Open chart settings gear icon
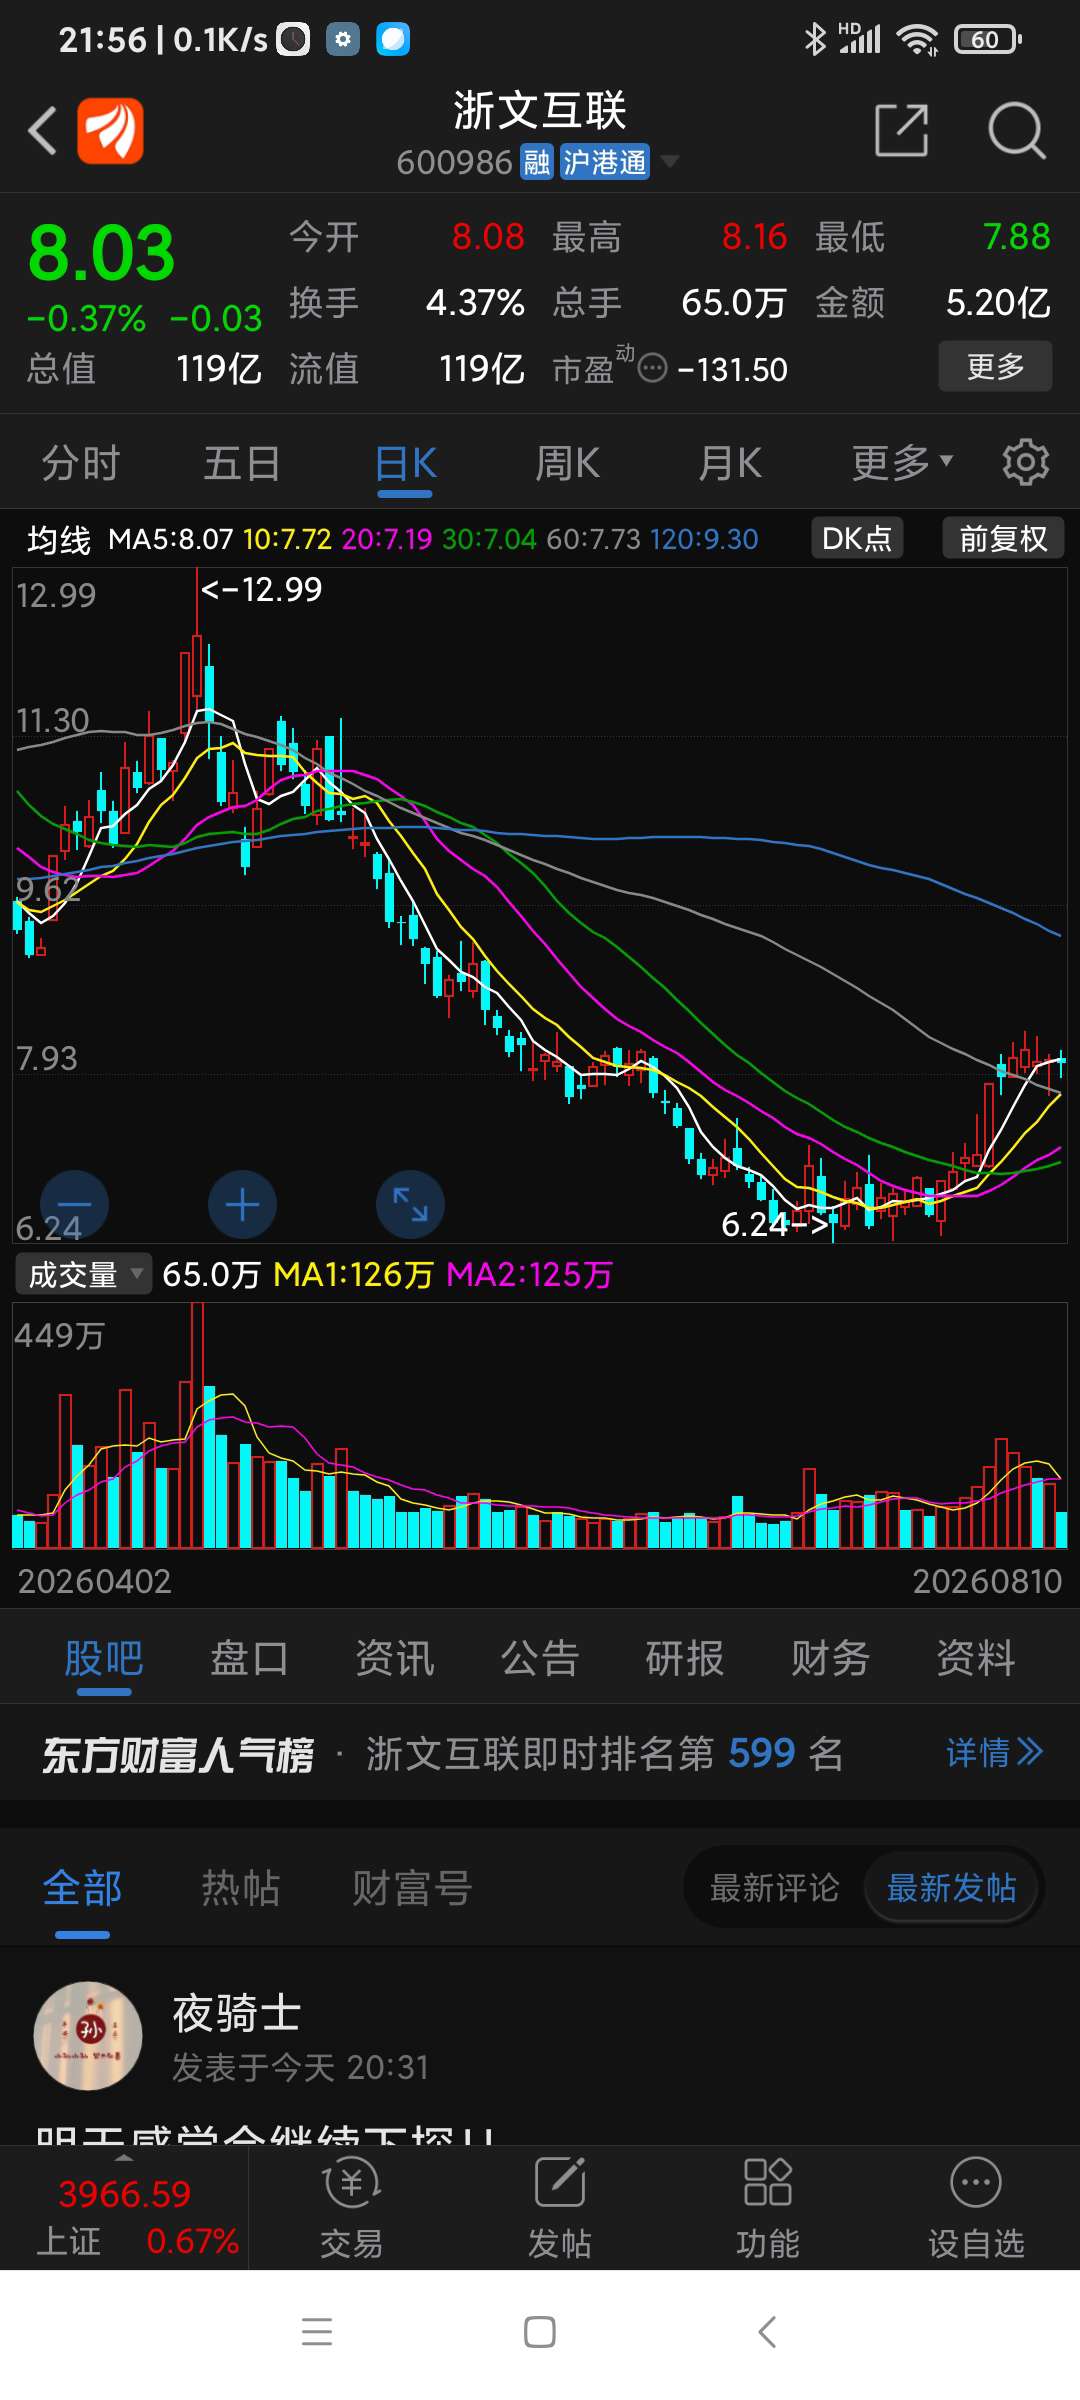The width and height of the screenshot is (1080, 2400). (1025, 462)
